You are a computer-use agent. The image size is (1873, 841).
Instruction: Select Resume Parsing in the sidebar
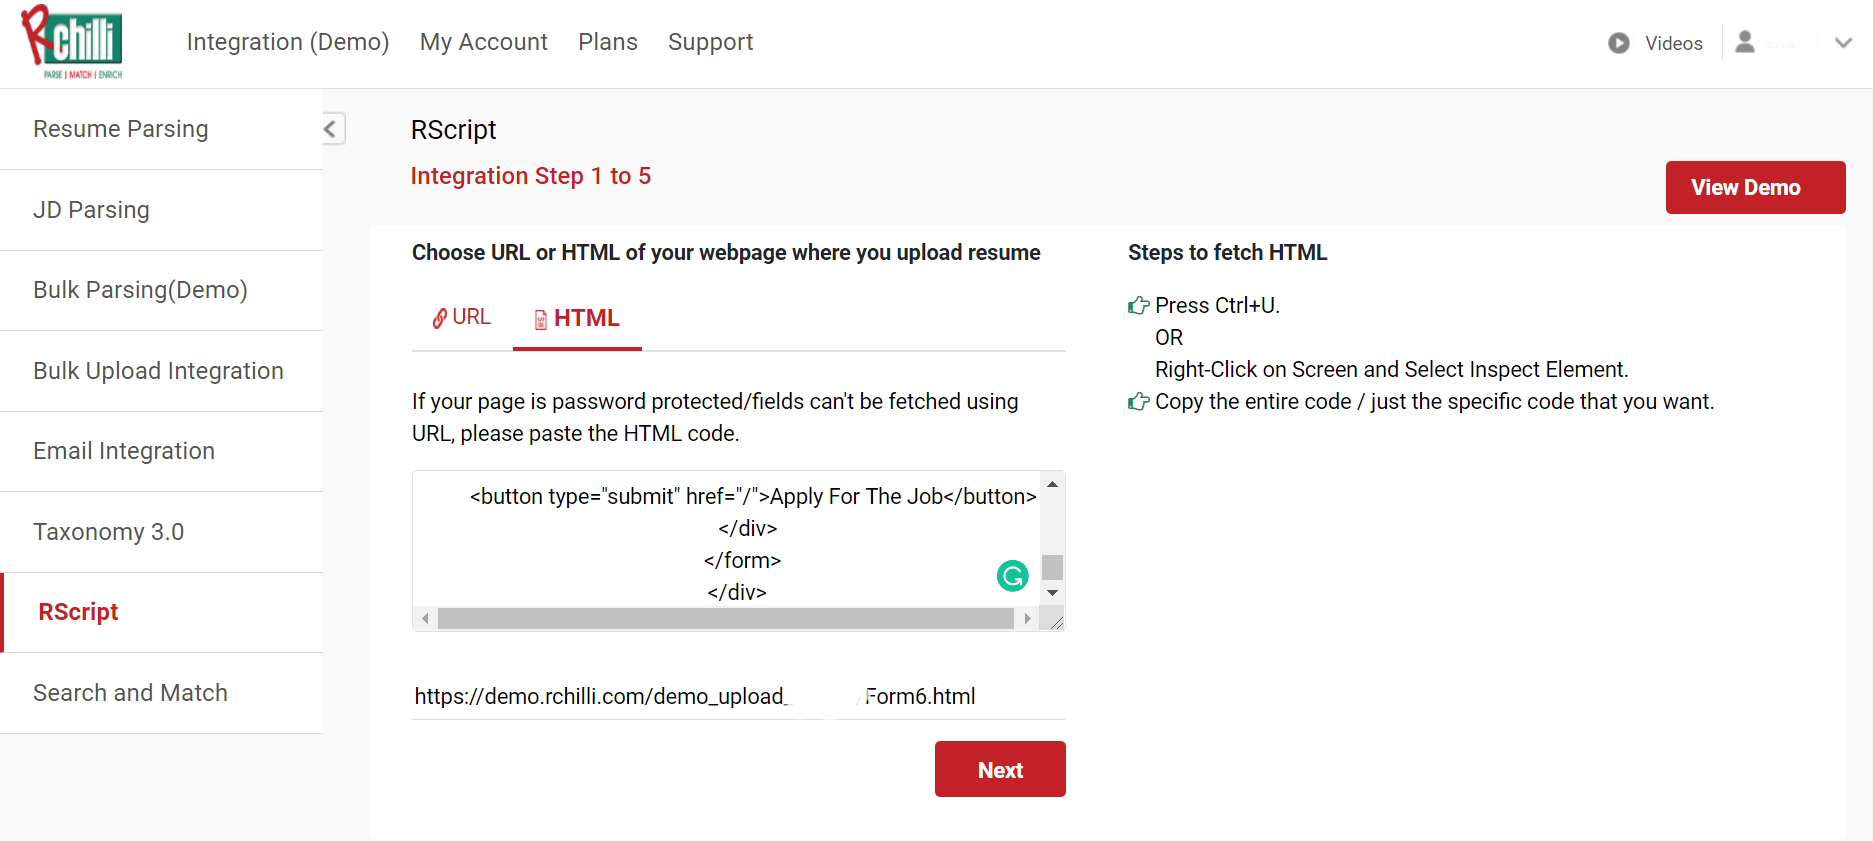(x=161, y=129)
